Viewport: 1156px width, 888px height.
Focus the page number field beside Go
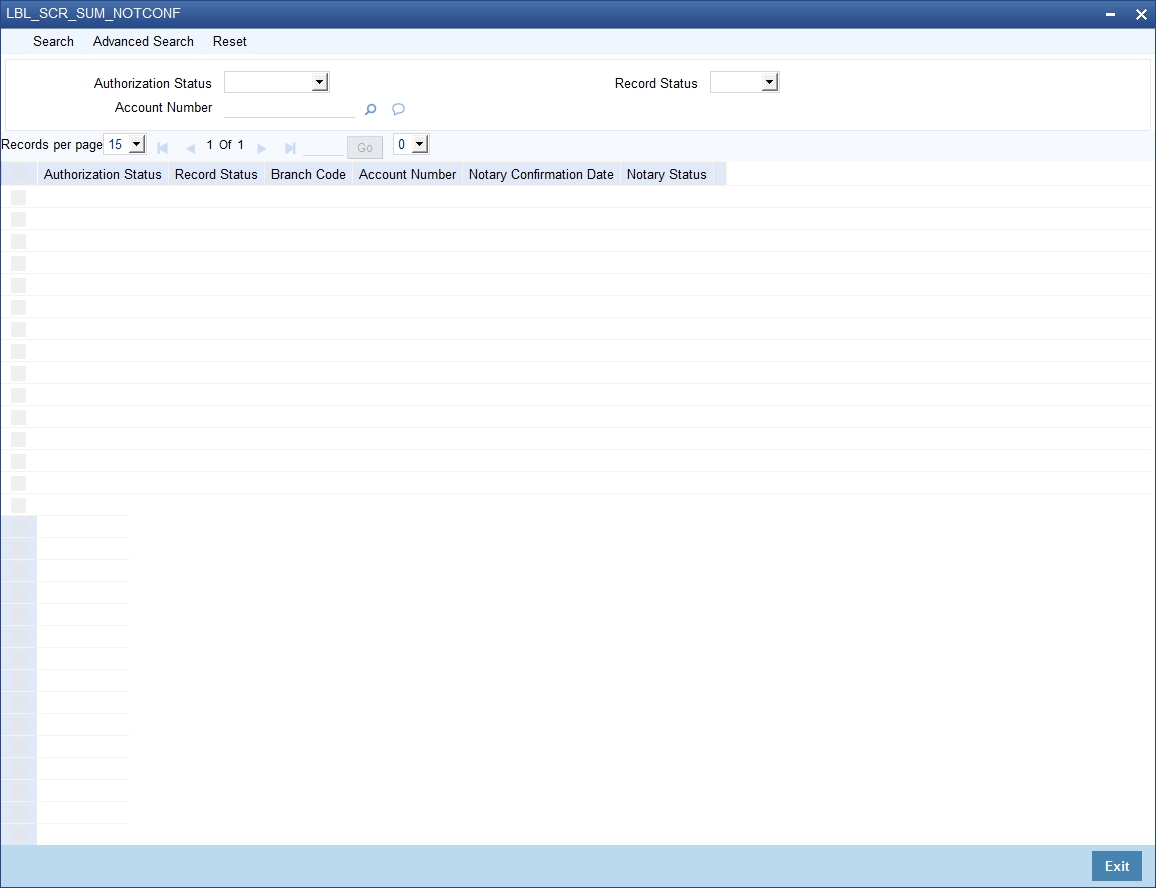[x=324, y=147]
